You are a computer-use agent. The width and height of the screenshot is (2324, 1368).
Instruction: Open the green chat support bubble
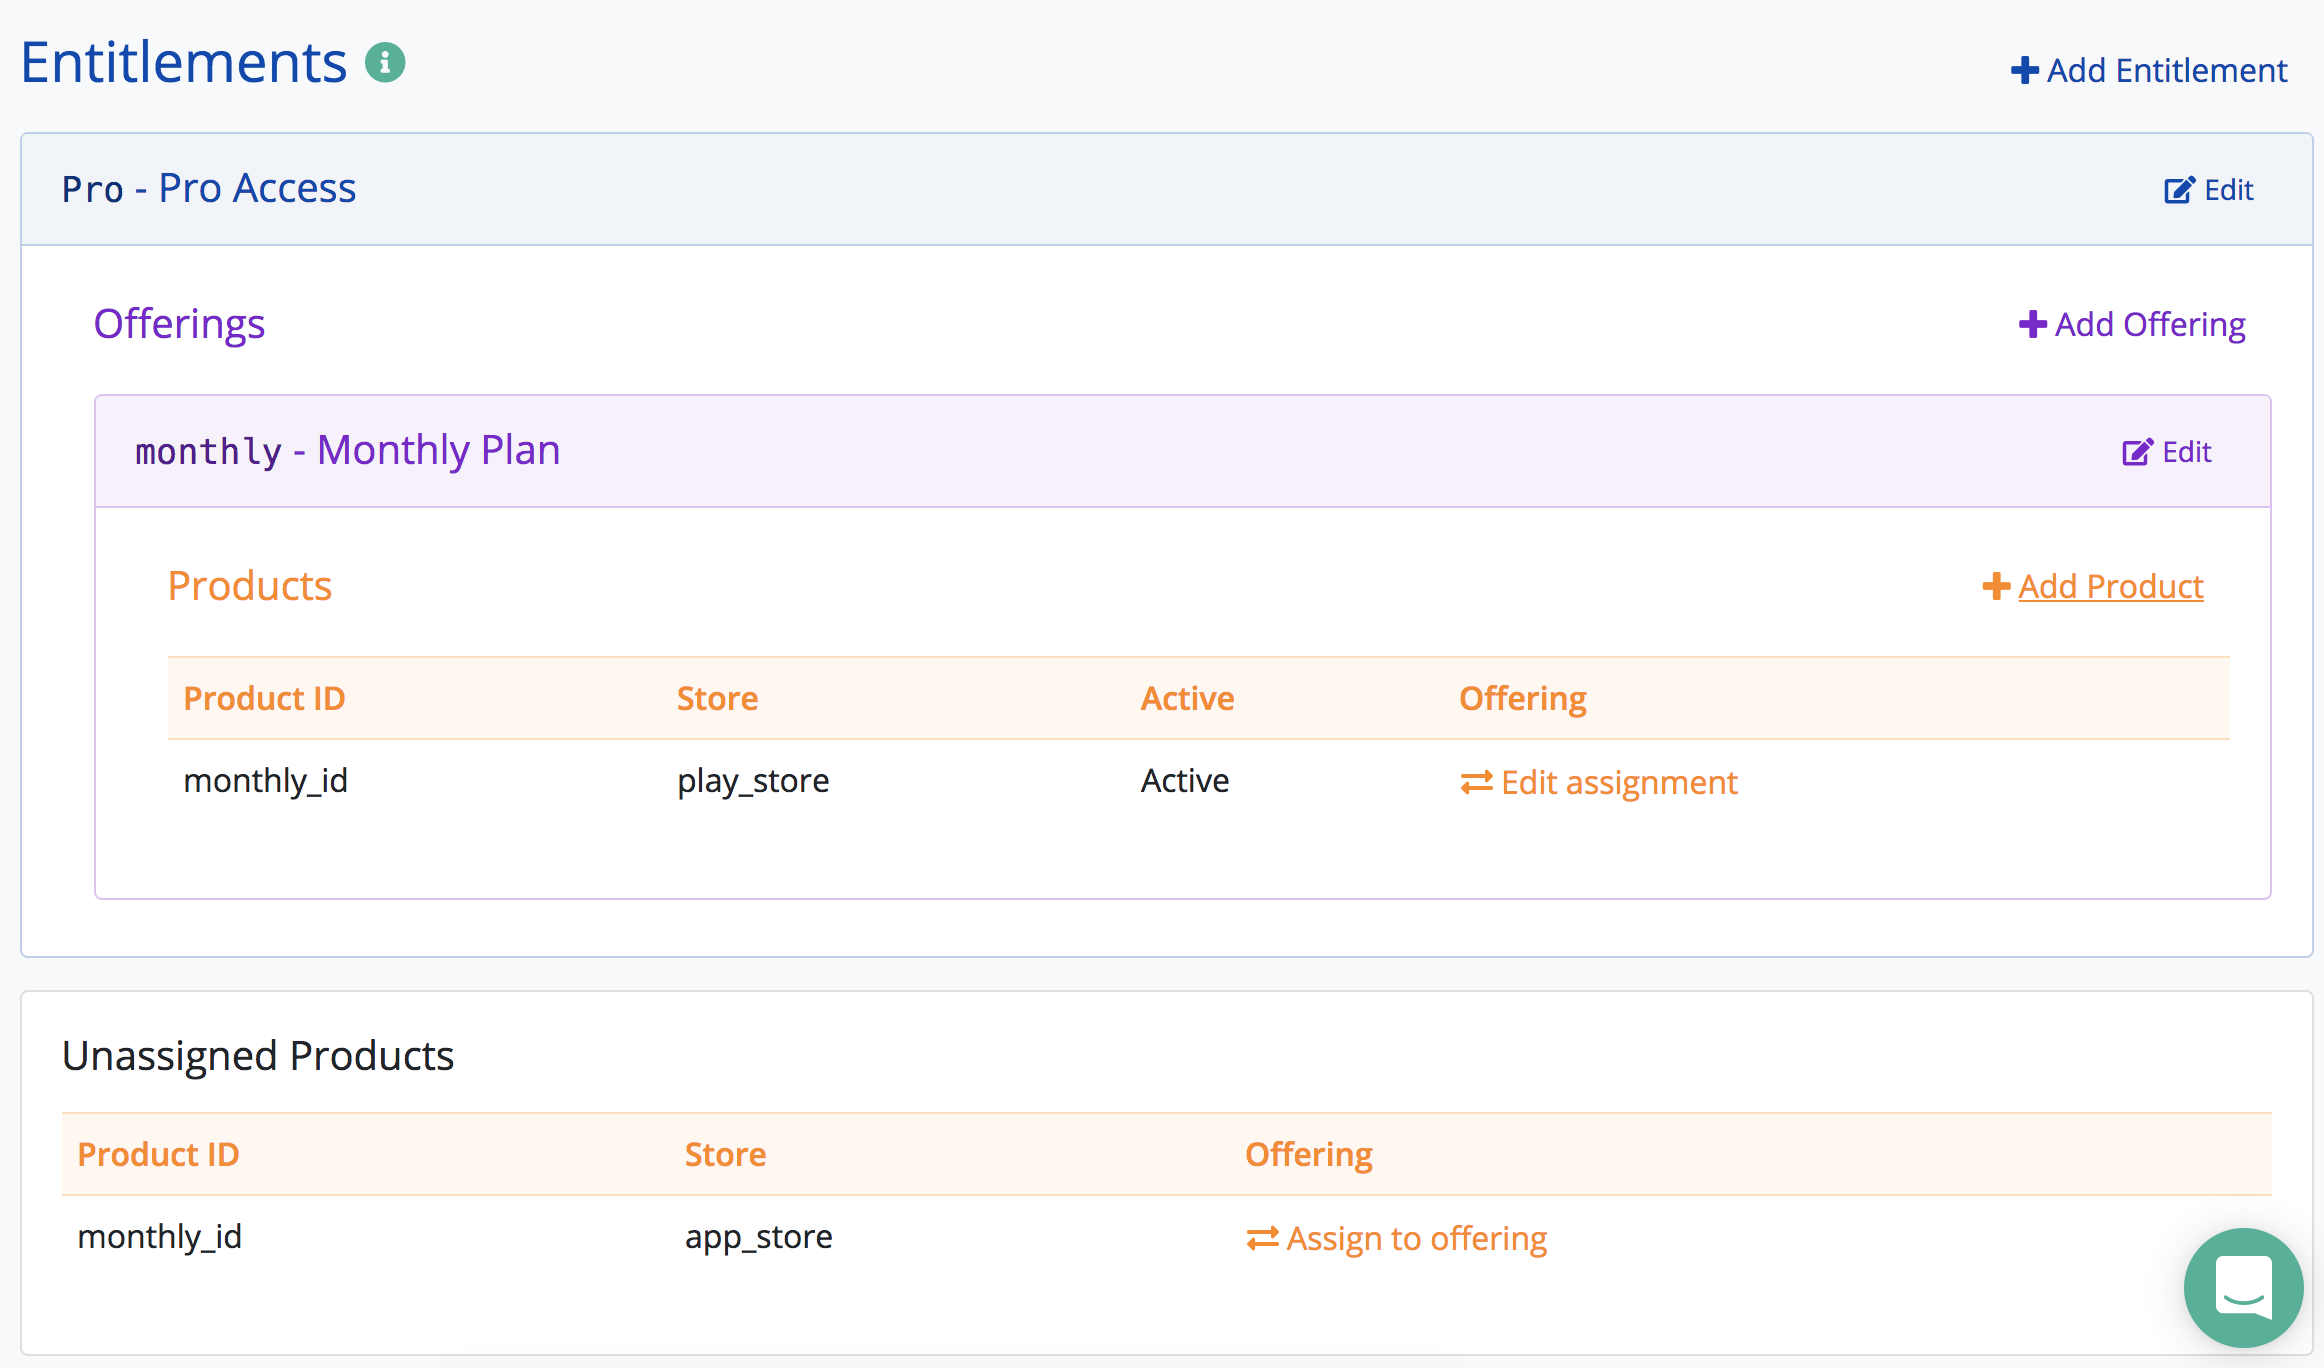pos(2243,1287)
